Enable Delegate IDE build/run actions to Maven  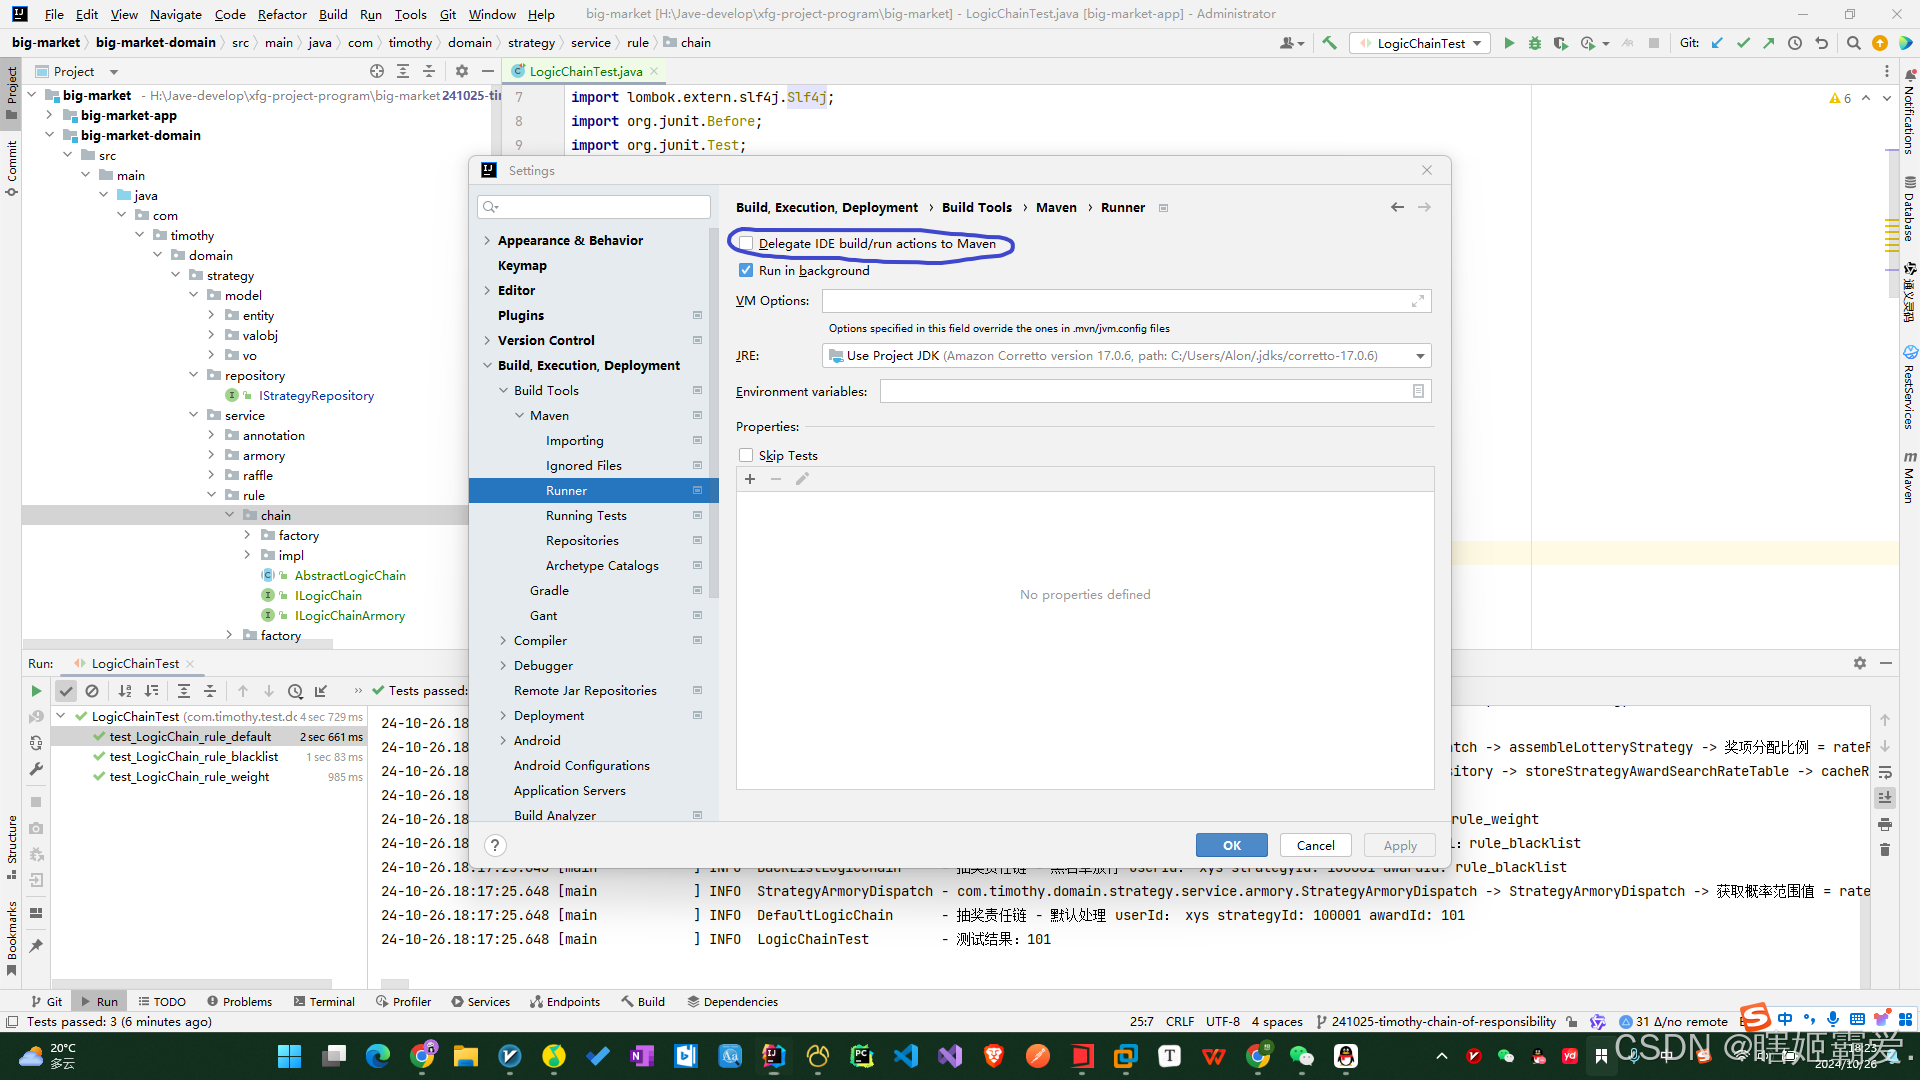746,243
